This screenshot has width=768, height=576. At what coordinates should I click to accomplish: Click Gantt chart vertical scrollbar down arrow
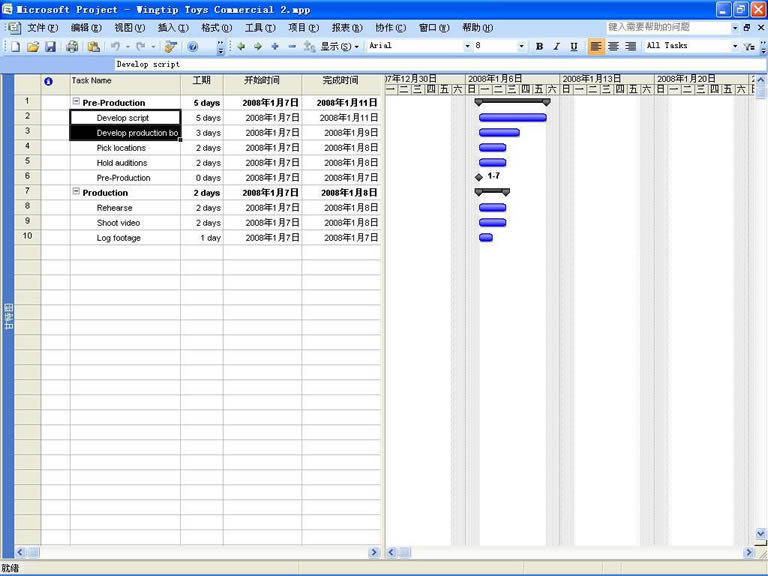(761, 533)
